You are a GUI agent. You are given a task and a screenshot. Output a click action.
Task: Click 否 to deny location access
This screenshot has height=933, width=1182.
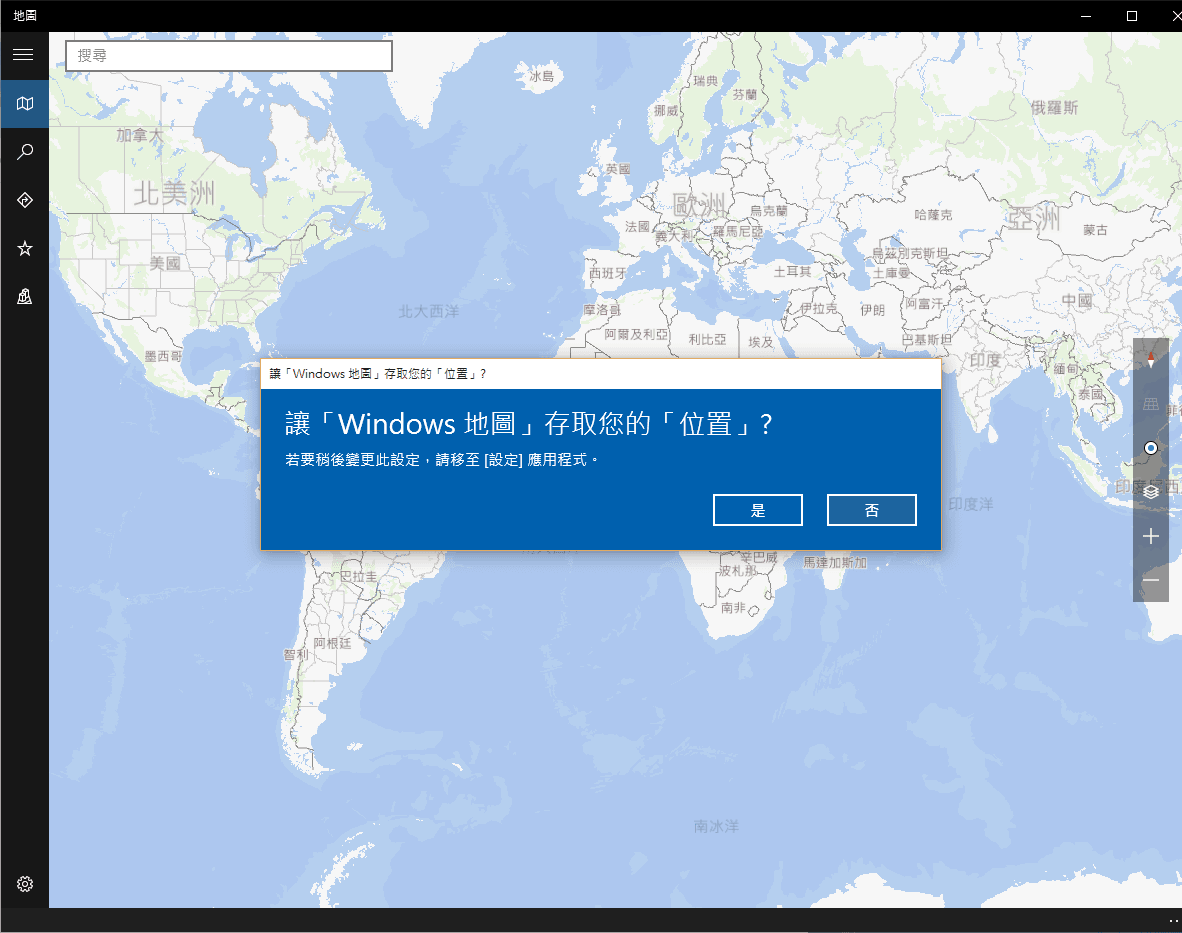[x=871, y=510]
